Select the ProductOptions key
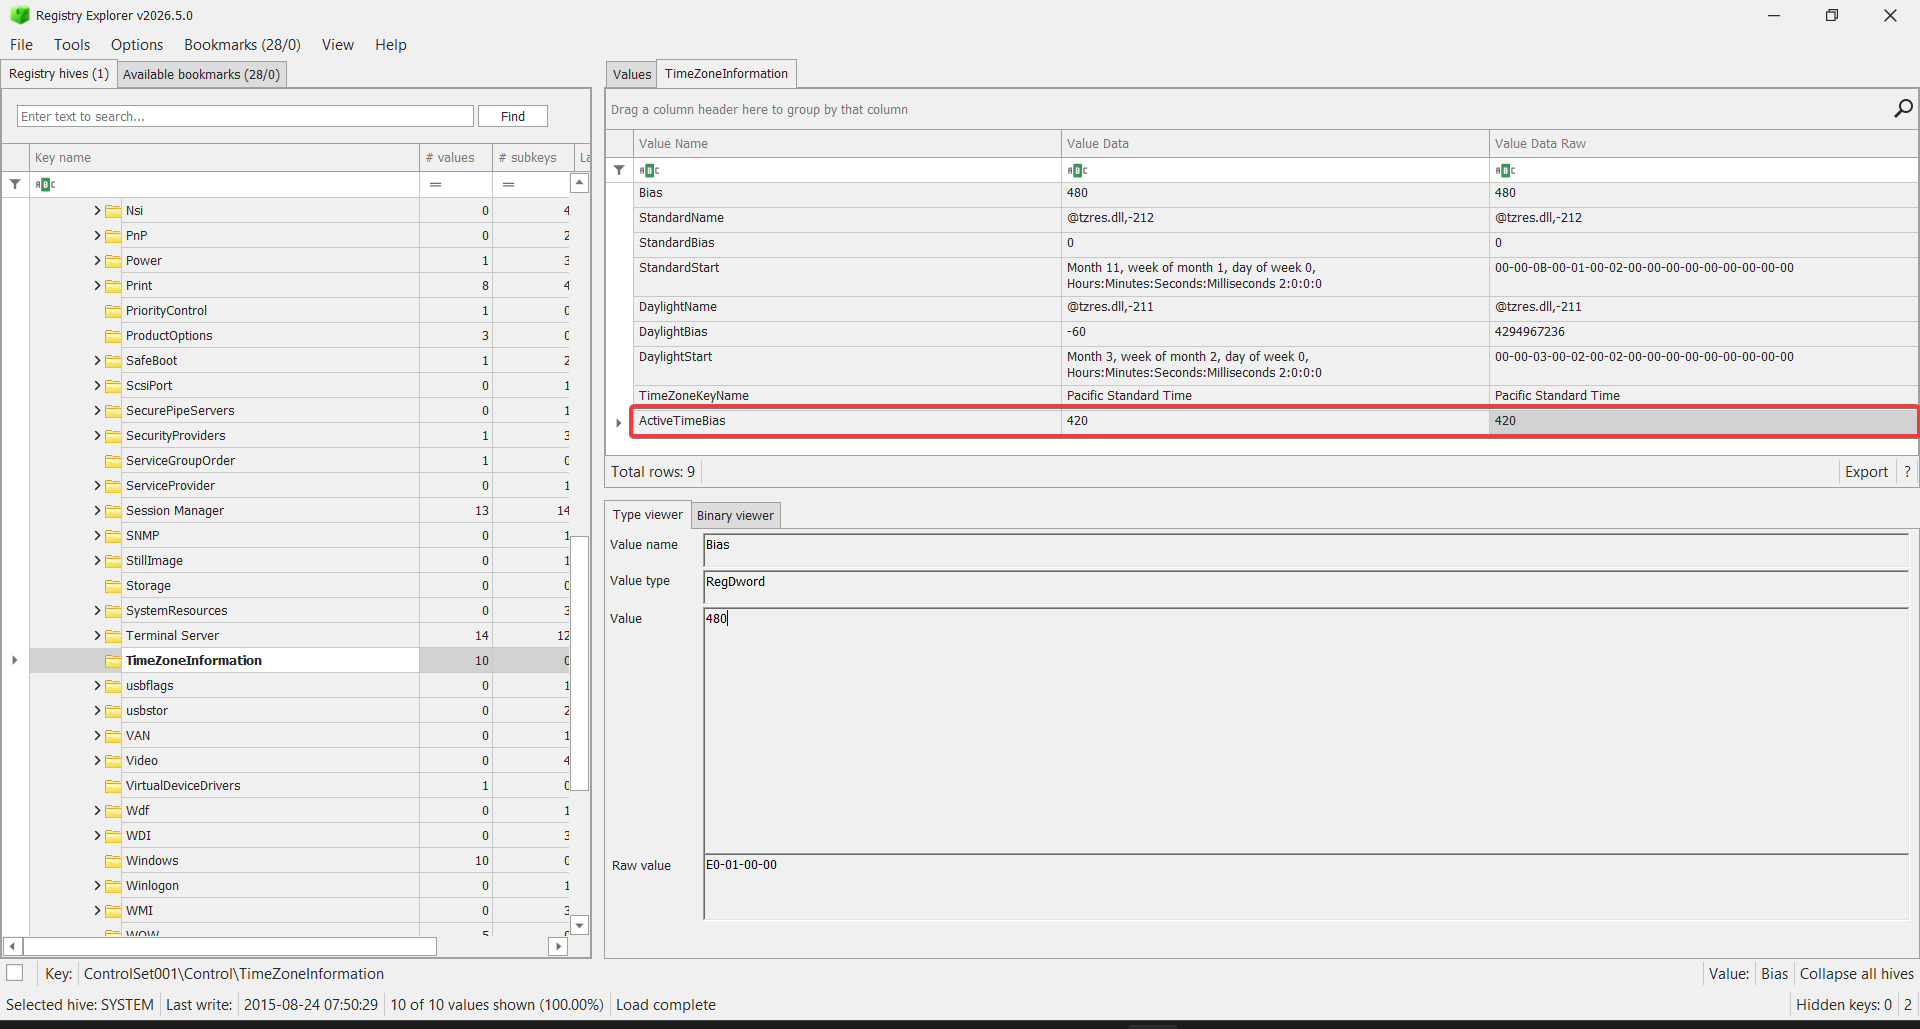 [169, 336]
